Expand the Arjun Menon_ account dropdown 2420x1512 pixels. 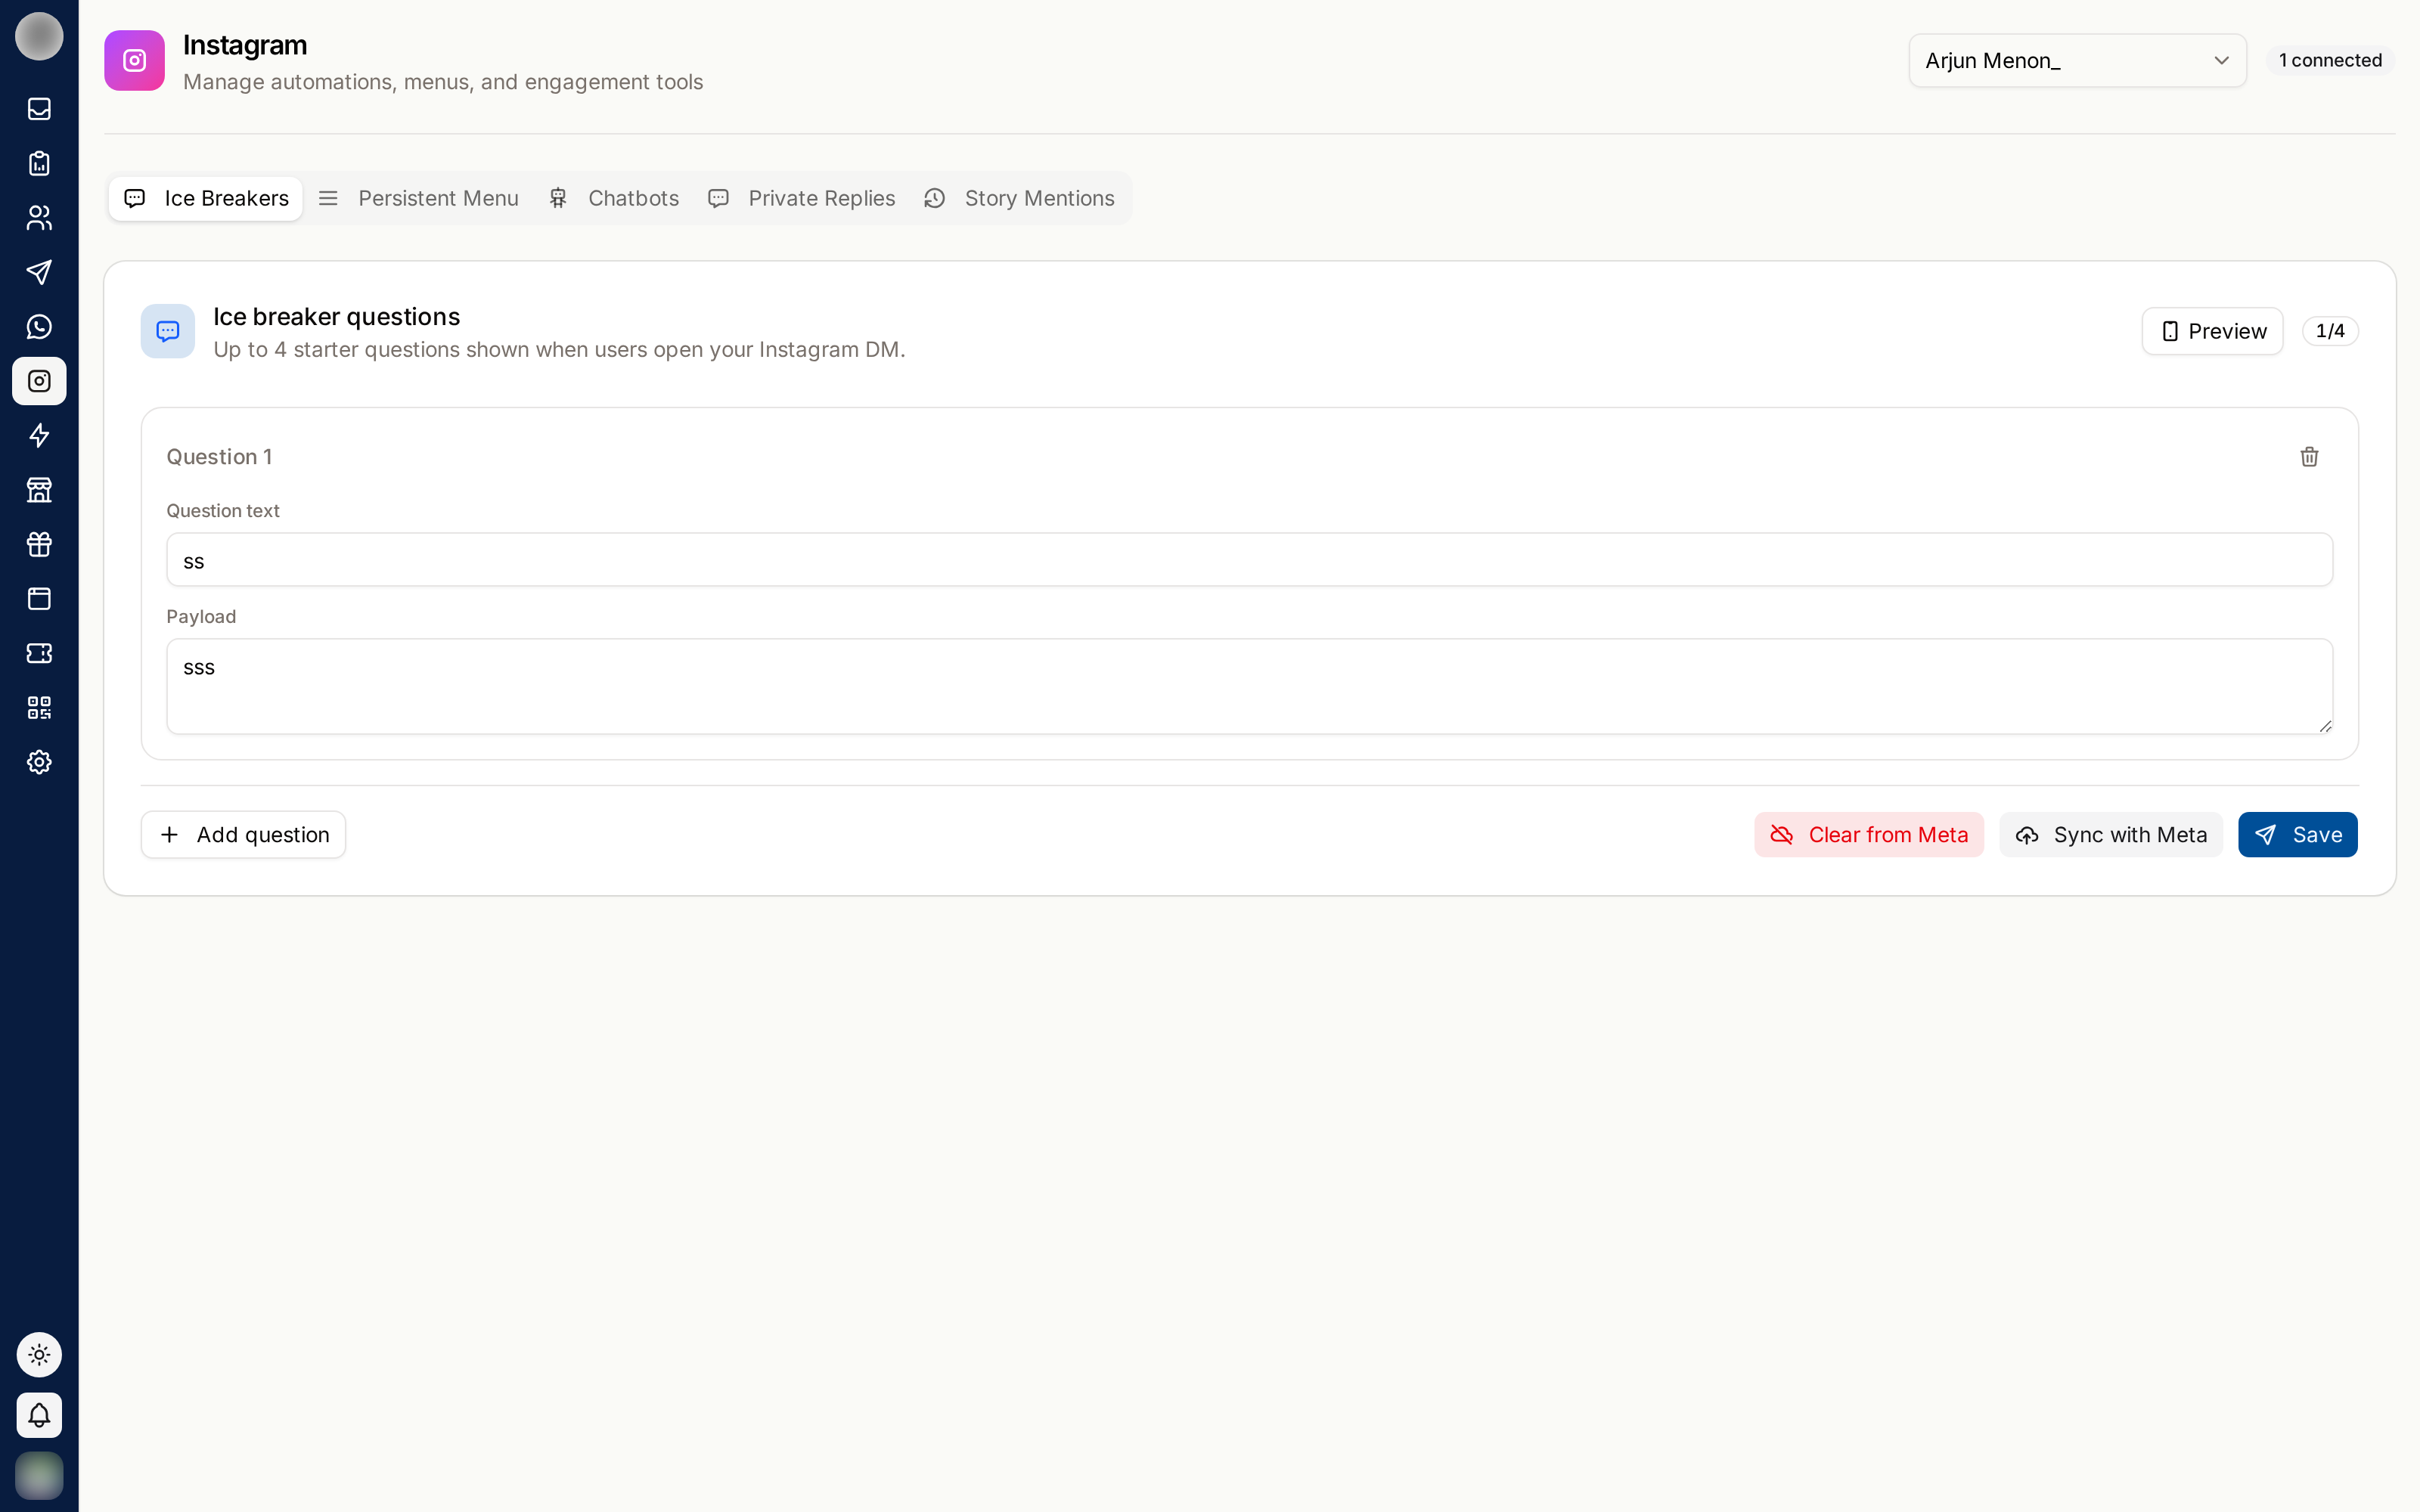pyautogui.click(x=2077, y=60)
